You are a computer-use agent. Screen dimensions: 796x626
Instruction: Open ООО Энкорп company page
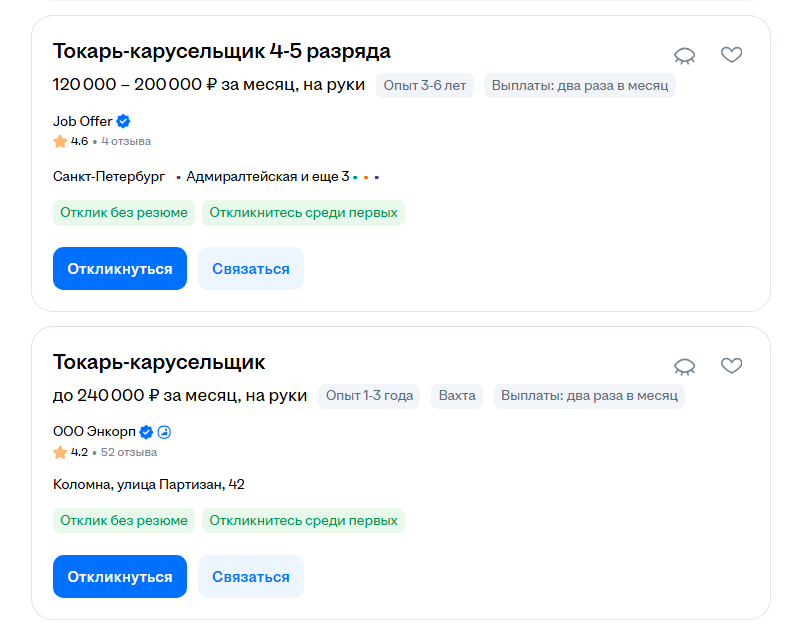[x=94, y=432]
